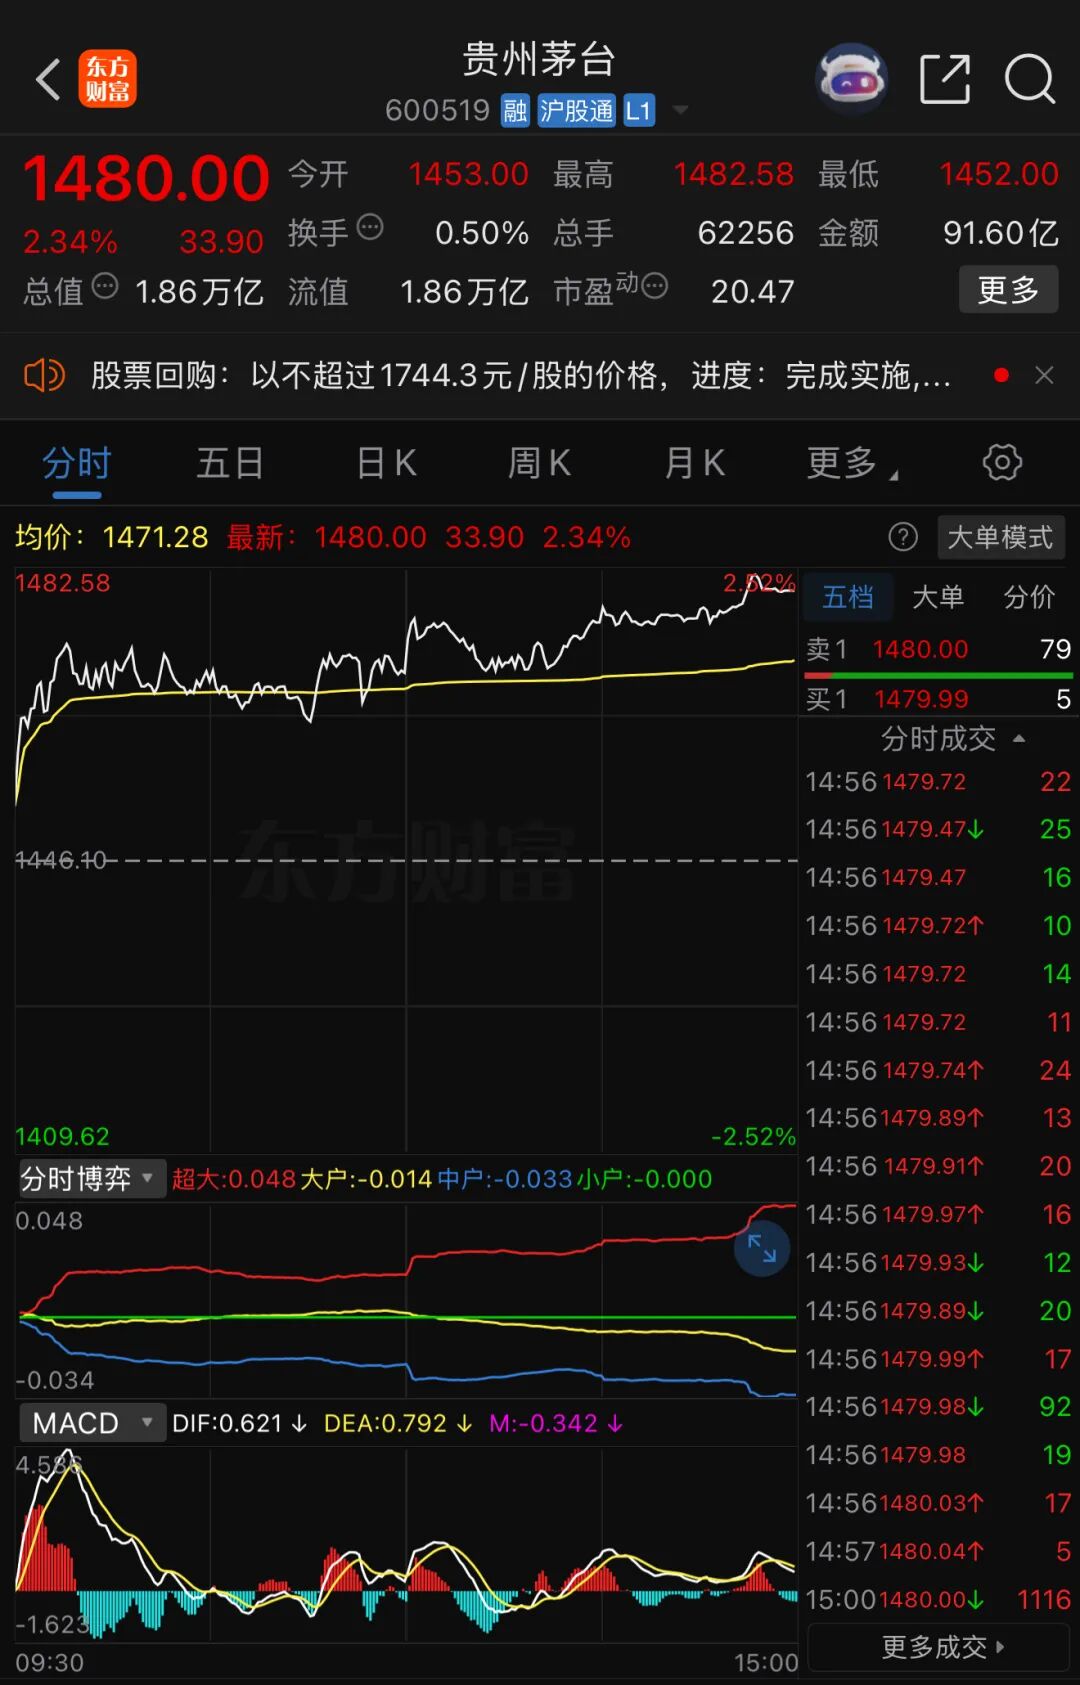Tap the 最低 1452.00 value
1080x1685 pixels.
(x=998, y=175)
